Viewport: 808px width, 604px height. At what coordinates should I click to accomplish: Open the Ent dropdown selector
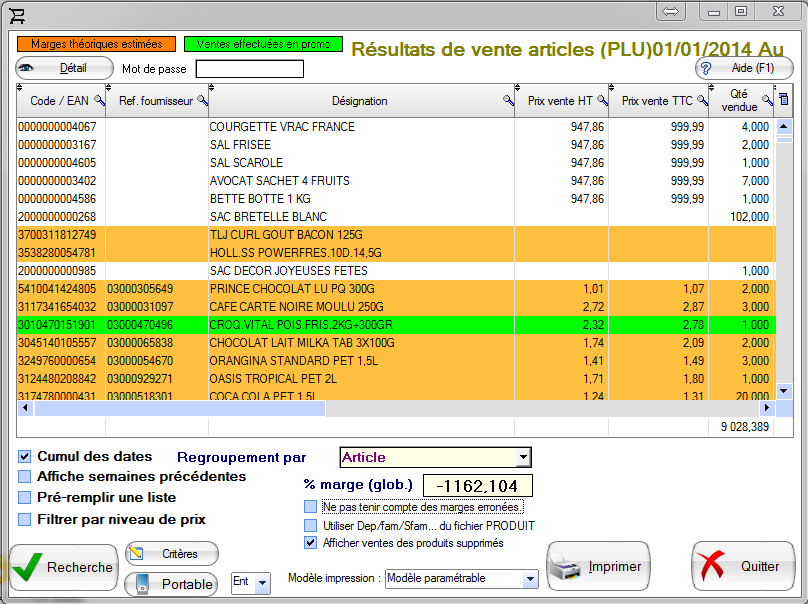tap(262, 582)
